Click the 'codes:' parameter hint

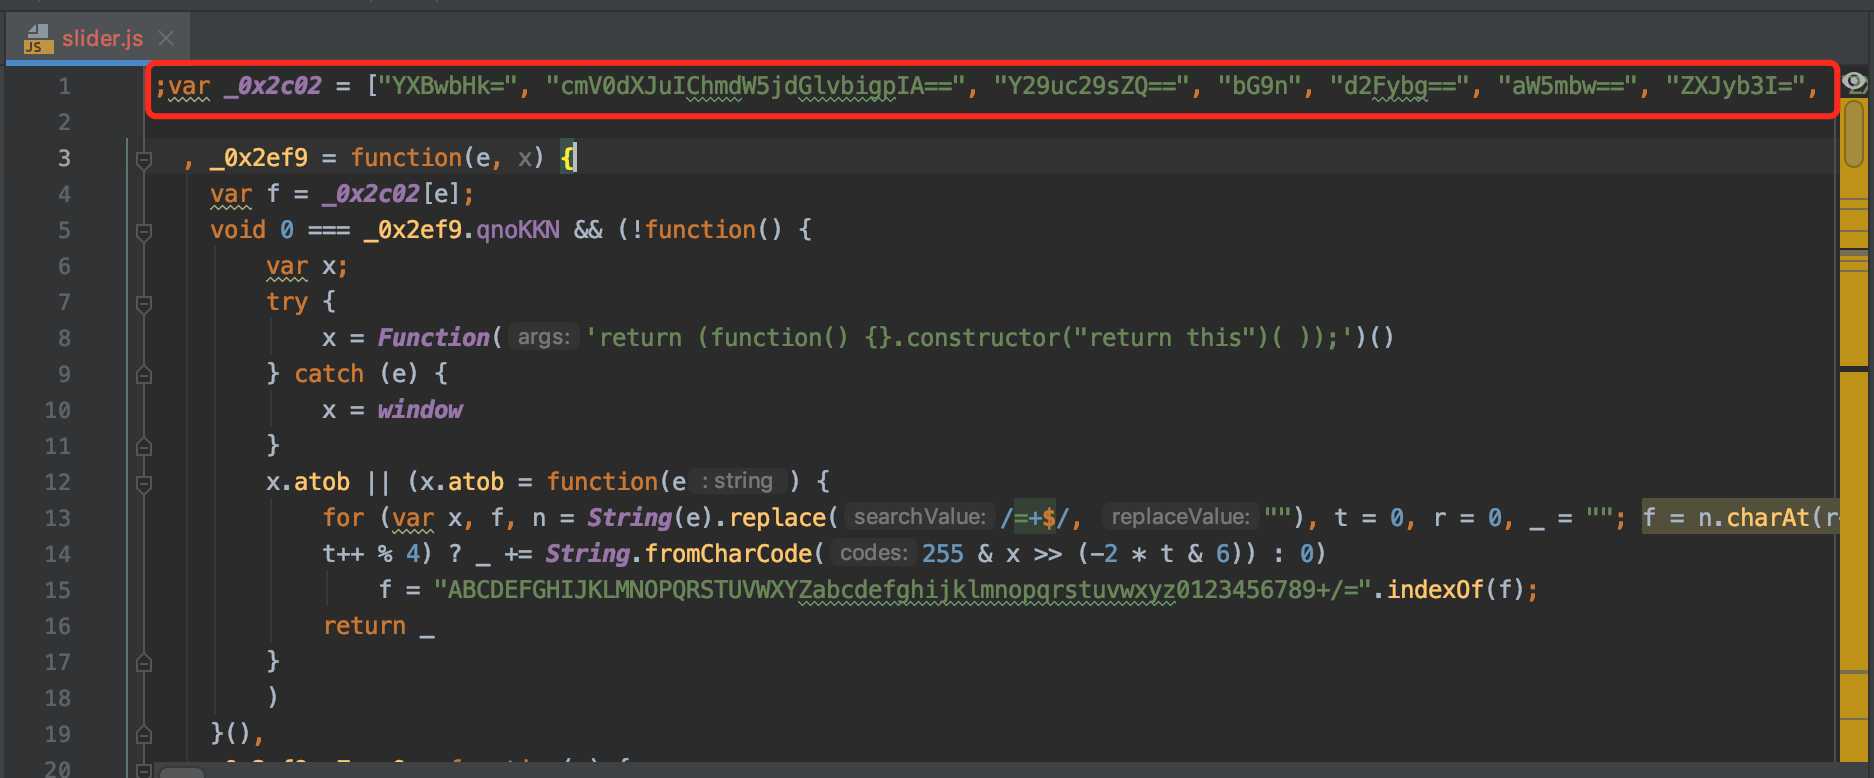[x=873, y=554]
